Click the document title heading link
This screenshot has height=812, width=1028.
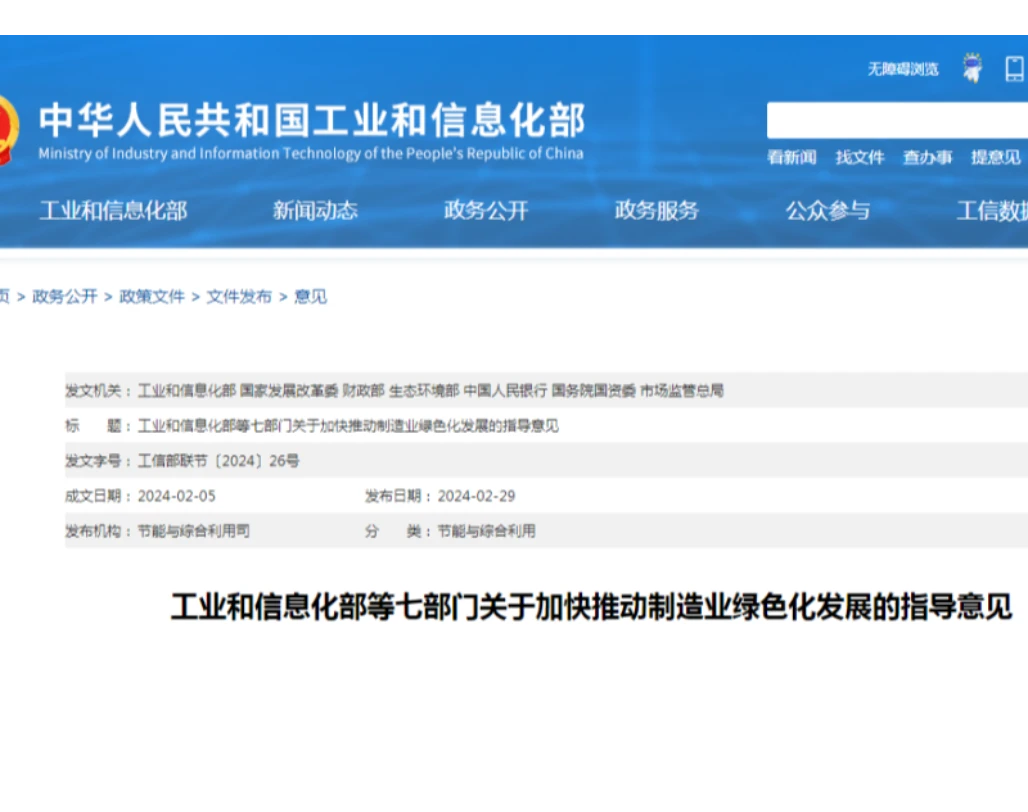coord(594,606)
